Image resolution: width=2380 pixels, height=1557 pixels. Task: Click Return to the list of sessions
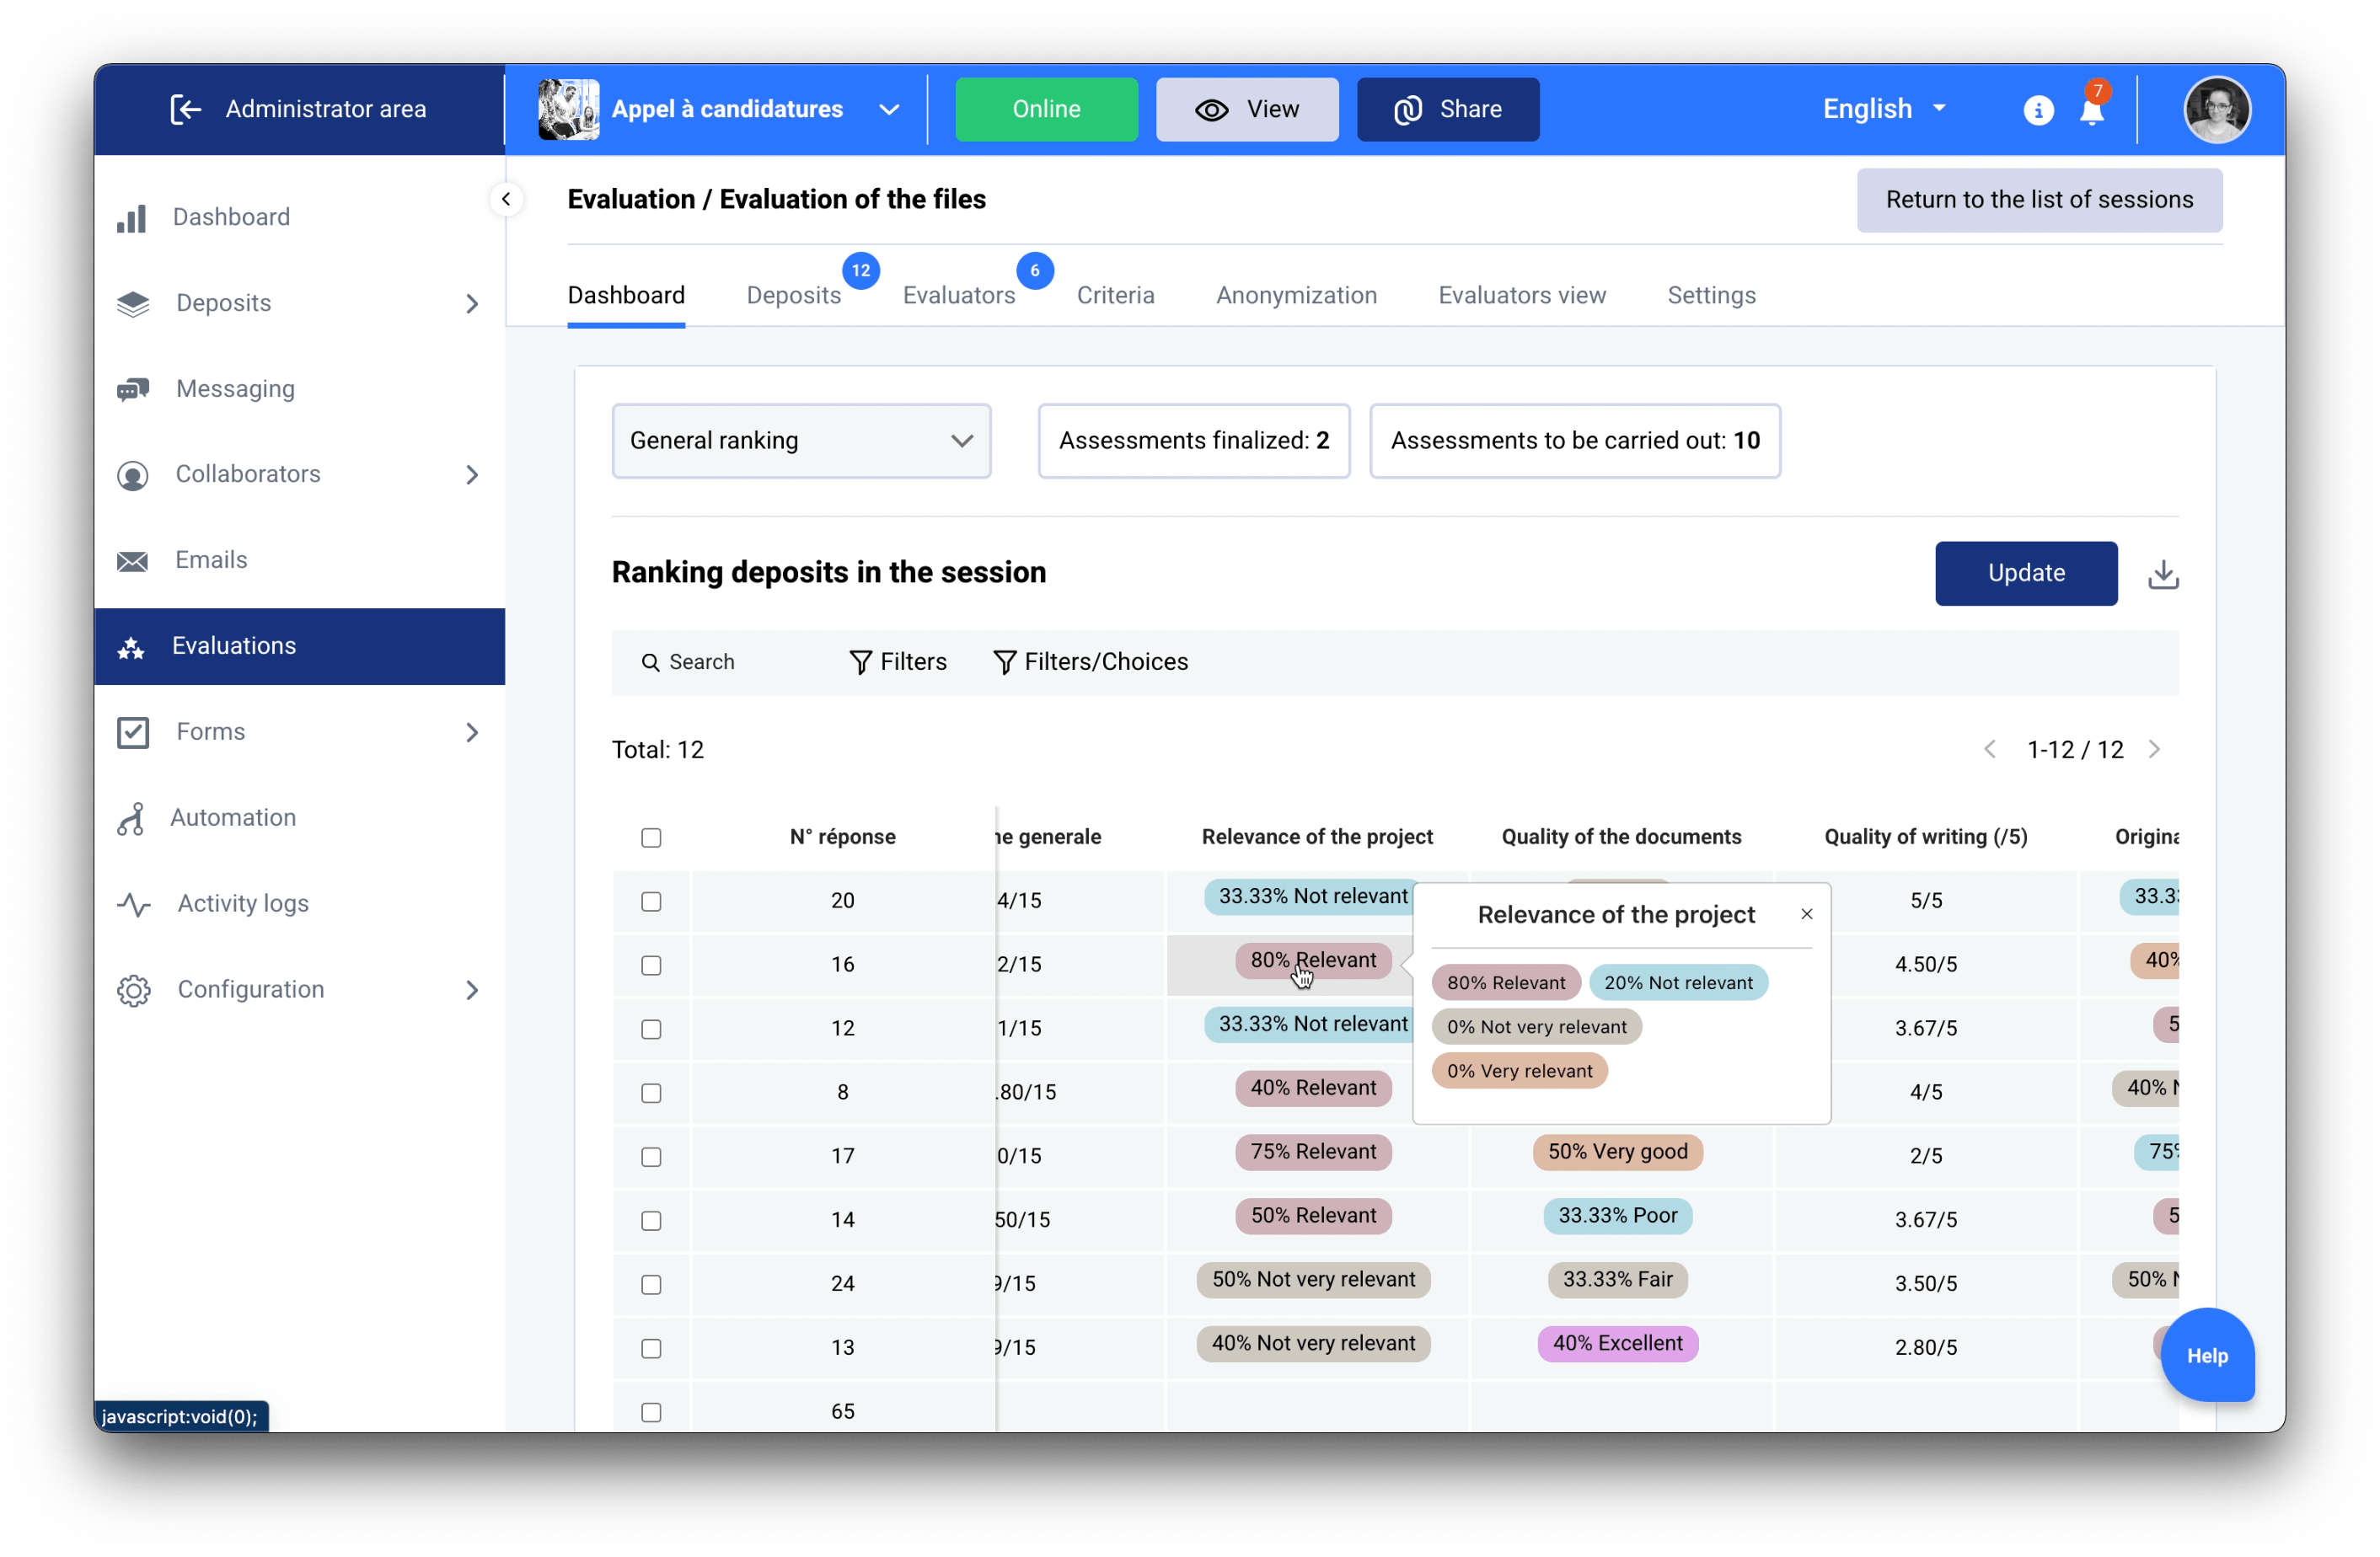[x=2038, y=200]
